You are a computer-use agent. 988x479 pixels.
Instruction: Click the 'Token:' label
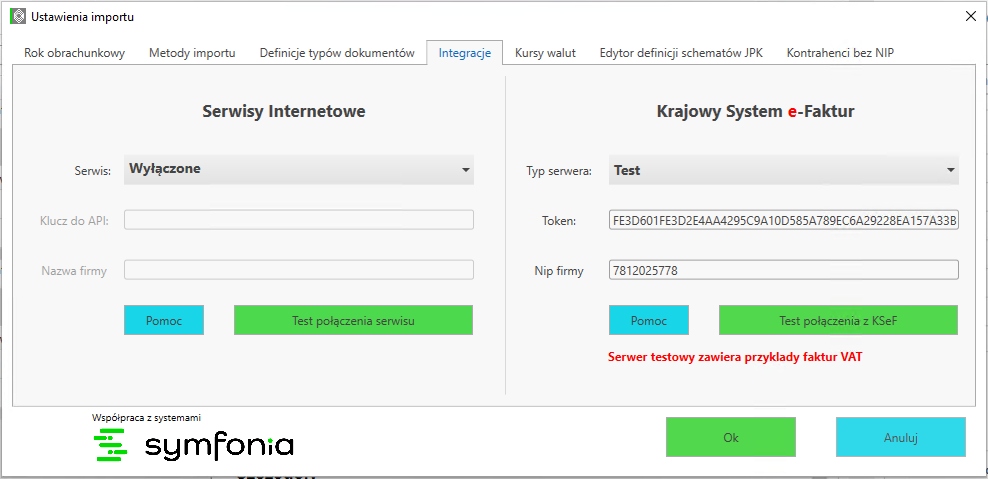pyautogui.click(x=559, y=221)
